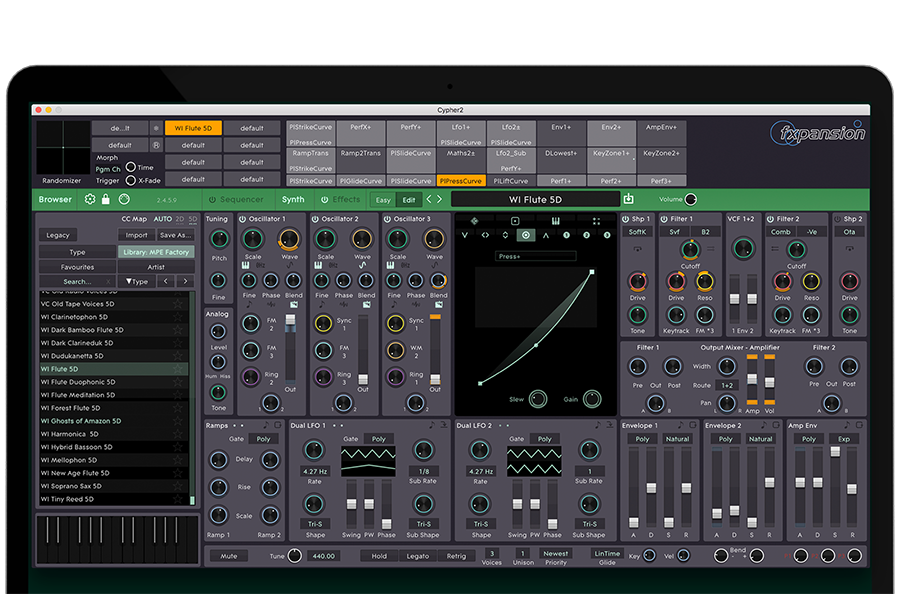Open the Browser tab
This screenshot has width=900, height=594.
55,199
